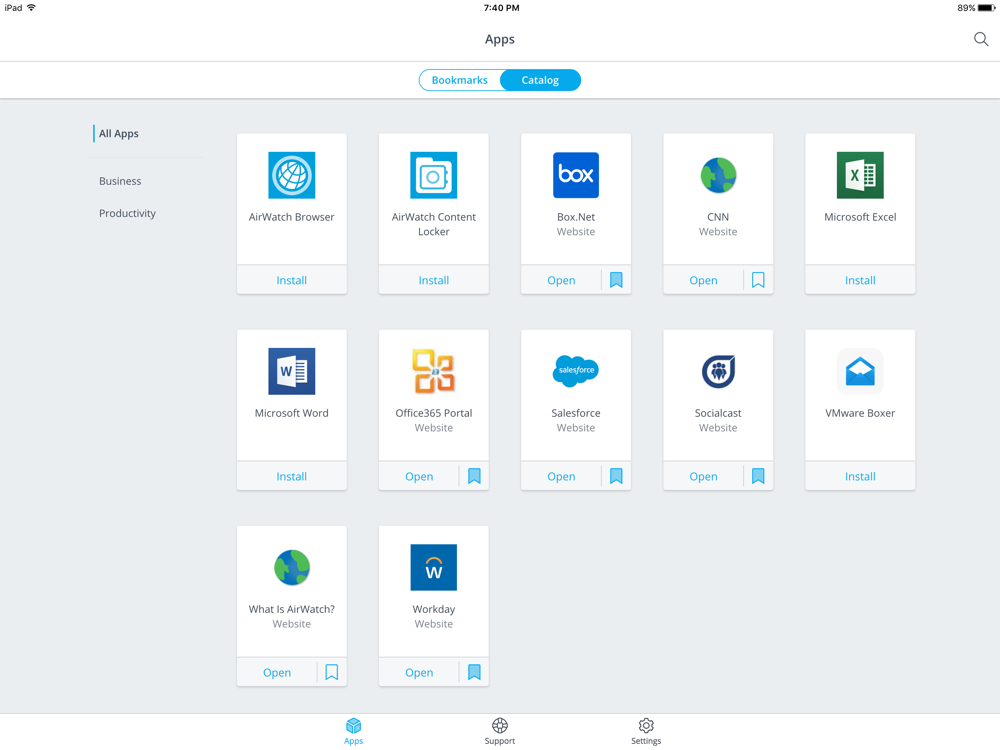Viewport: 1000px width, 750px height.
Task: Tap the Salesforce cloud icon
Action: (x=576, y=371)
